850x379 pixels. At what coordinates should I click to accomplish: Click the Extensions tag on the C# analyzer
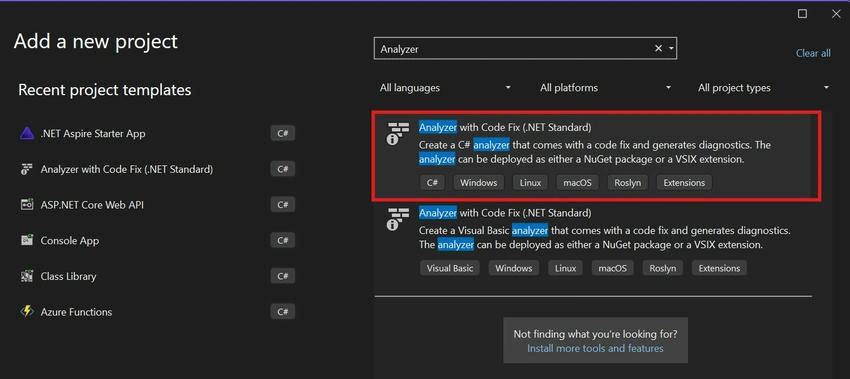tap(684, 183)
